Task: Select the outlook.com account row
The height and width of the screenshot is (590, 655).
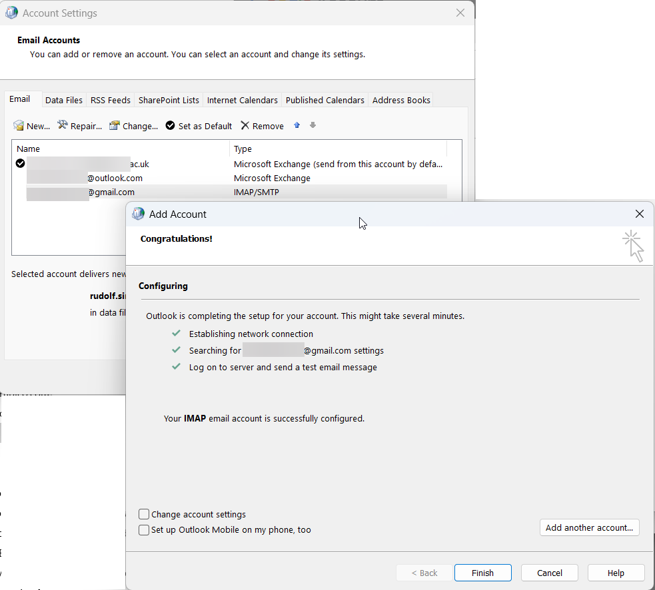Action: pos(231,178)
